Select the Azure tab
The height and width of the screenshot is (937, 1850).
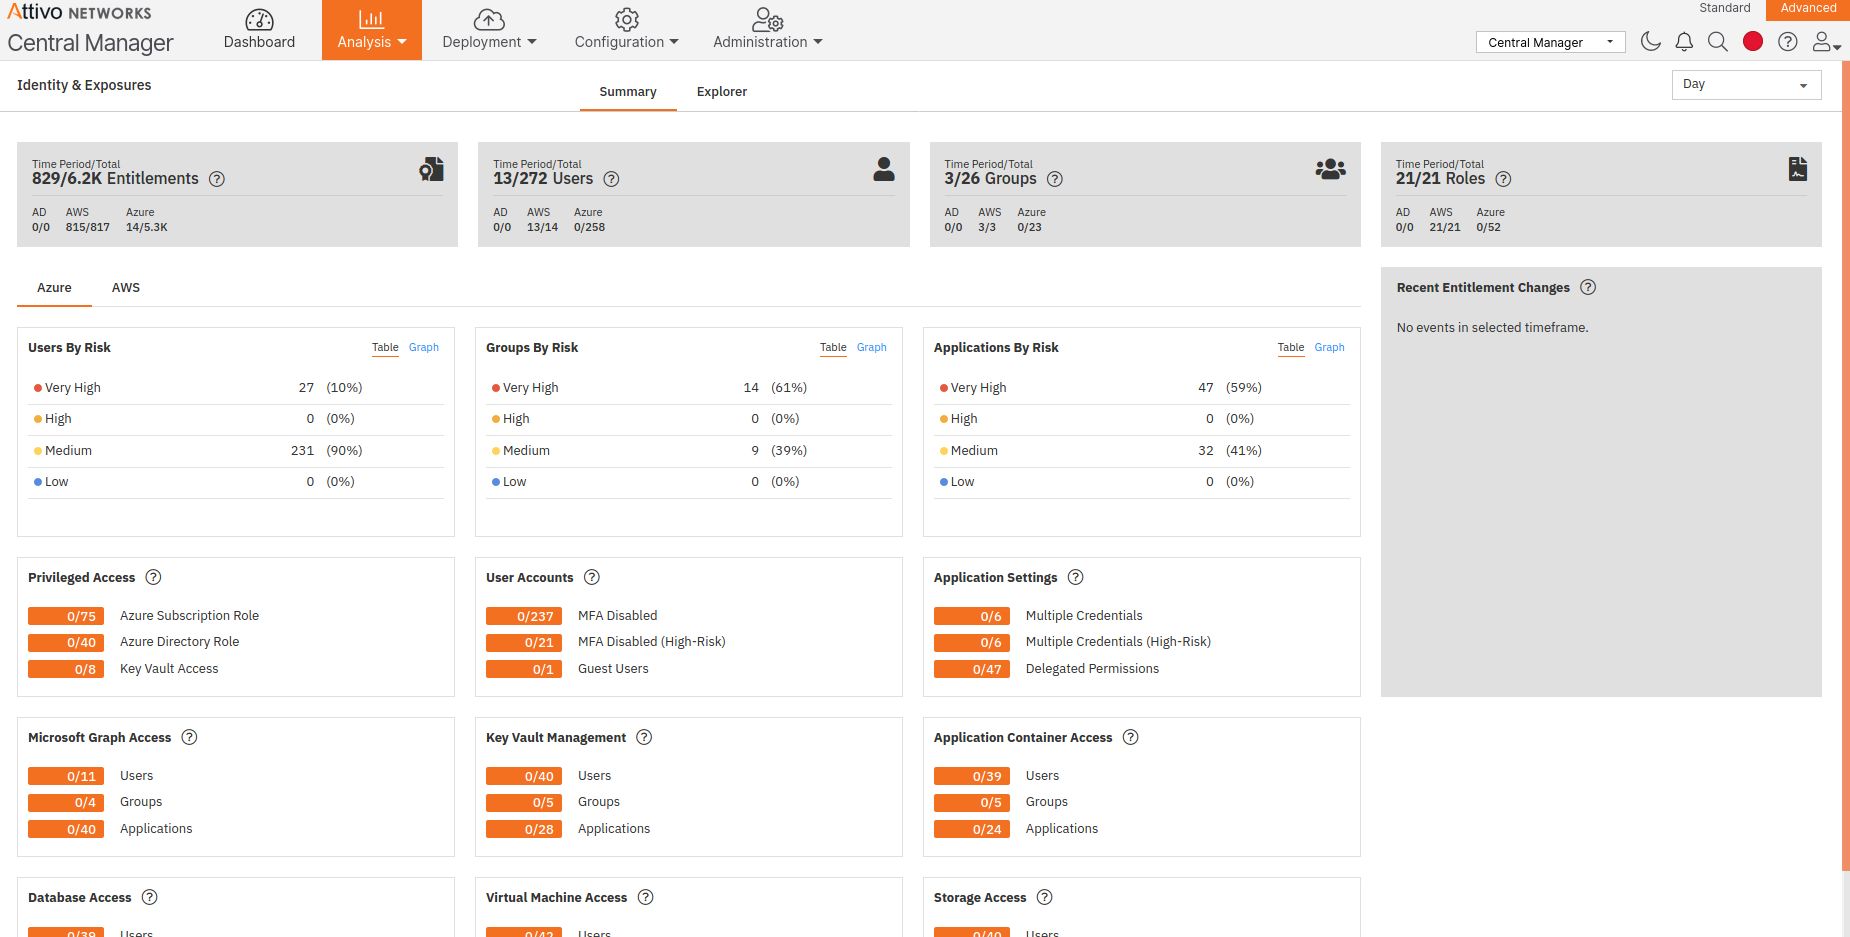click(54, 287)
